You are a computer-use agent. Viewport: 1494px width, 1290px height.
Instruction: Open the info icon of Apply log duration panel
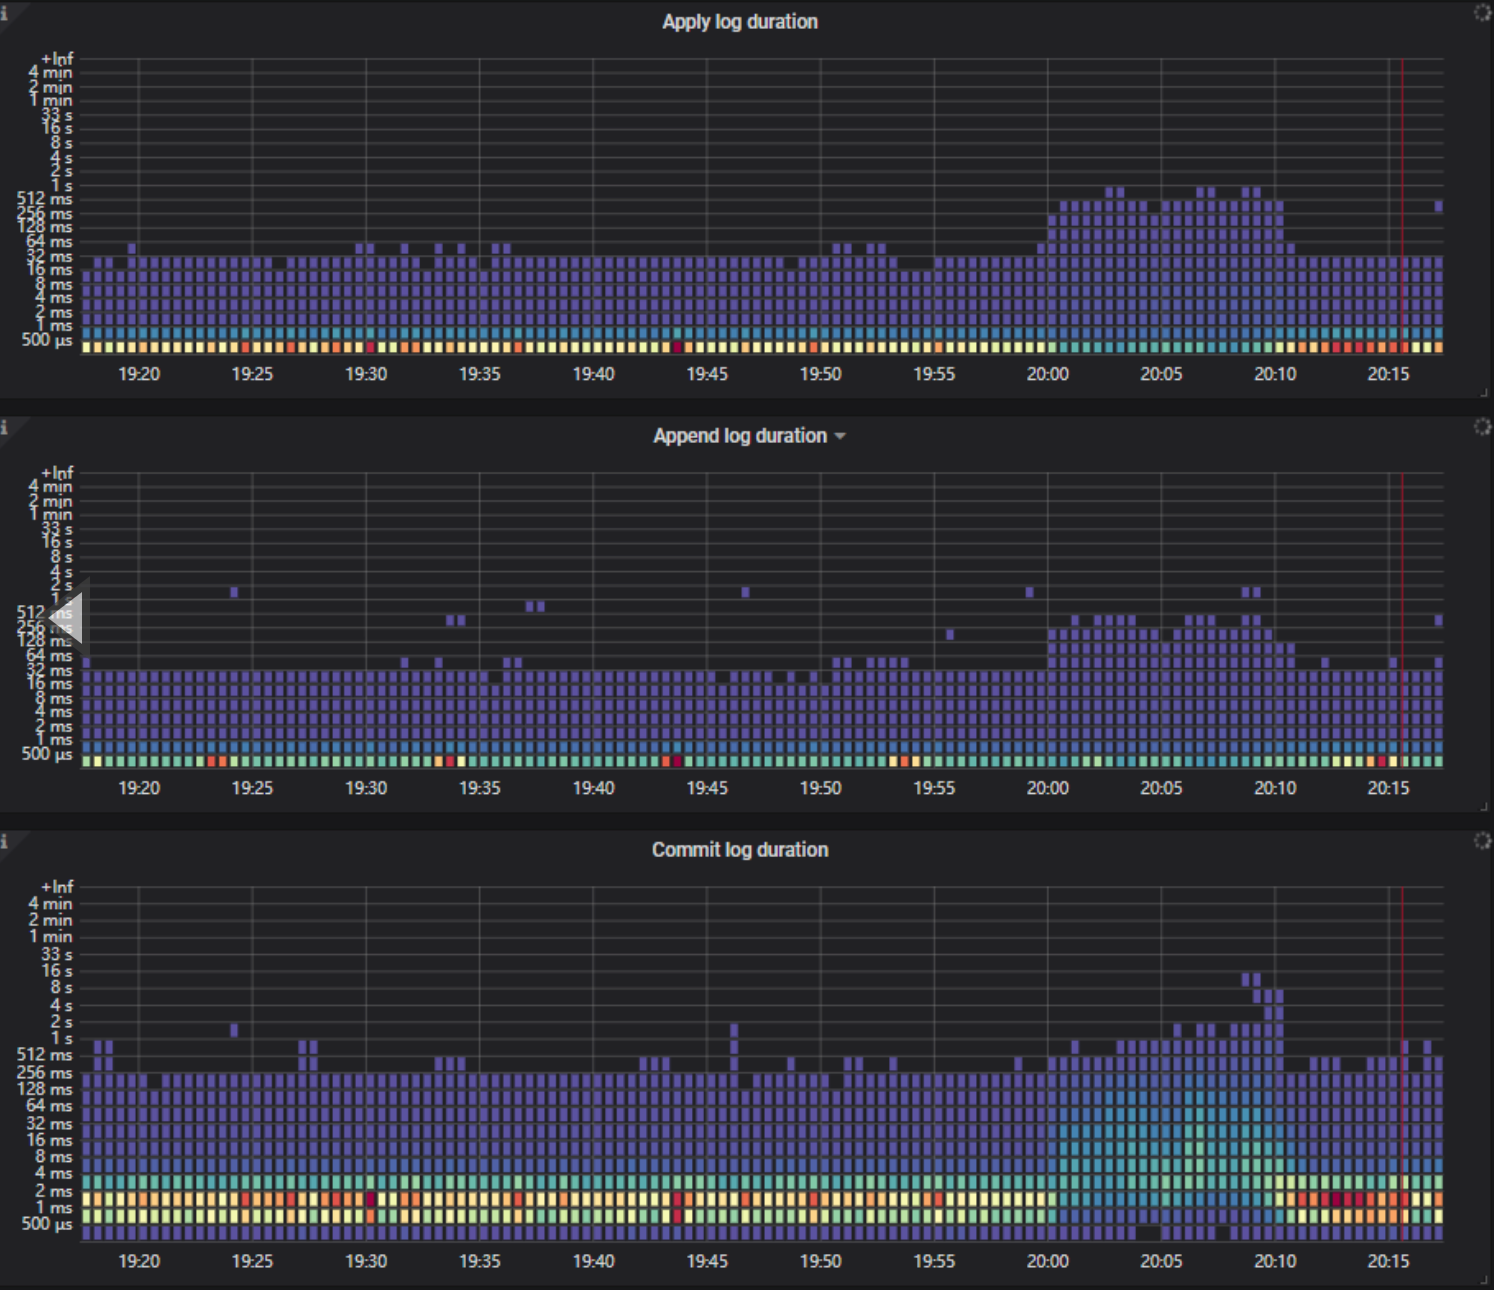coord(4,13)
